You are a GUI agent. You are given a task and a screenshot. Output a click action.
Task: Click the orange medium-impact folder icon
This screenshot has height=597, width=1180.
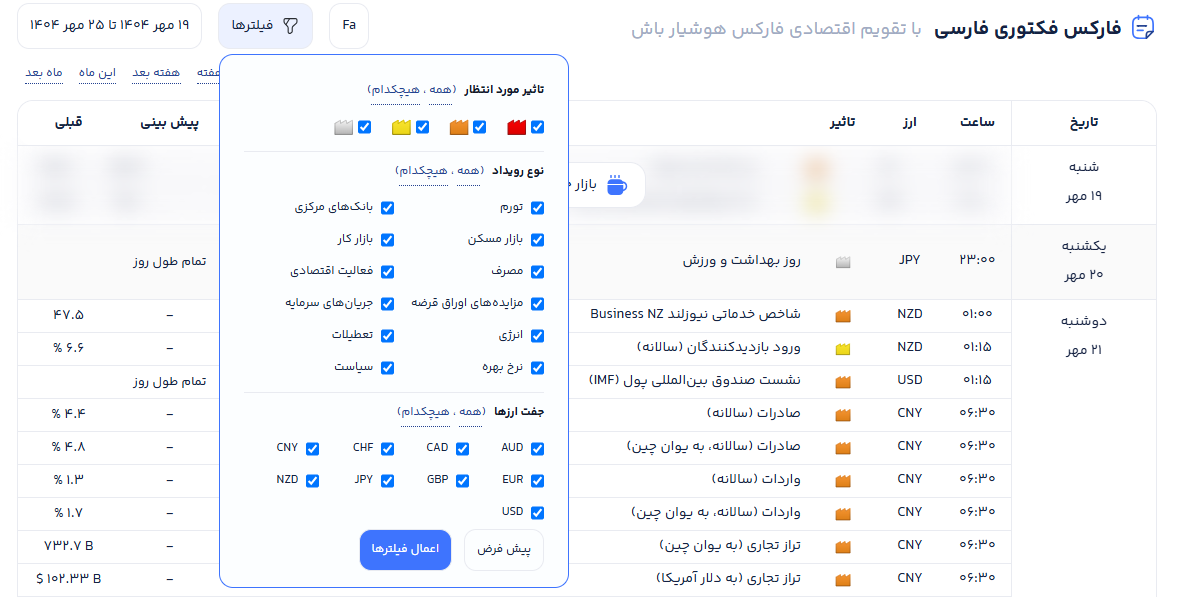[x=459, y=128]
